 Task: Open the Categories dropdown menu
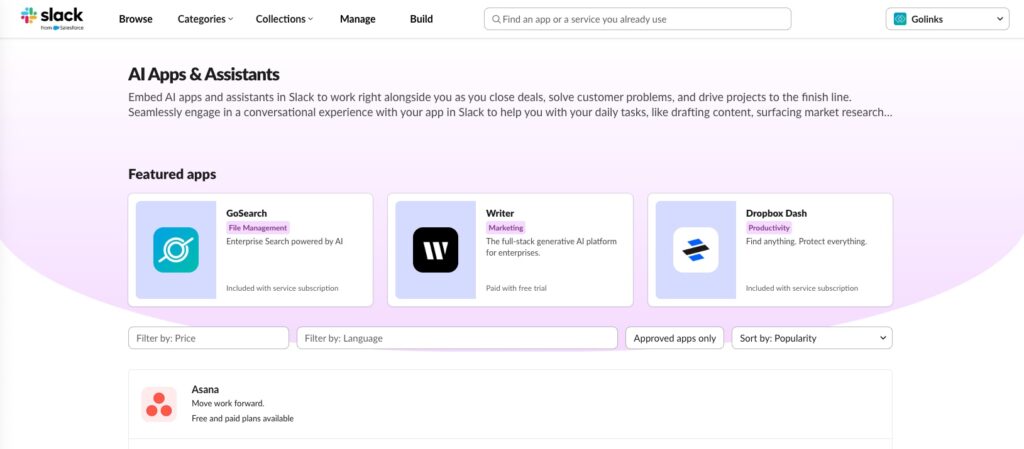(x=205, y=19)
